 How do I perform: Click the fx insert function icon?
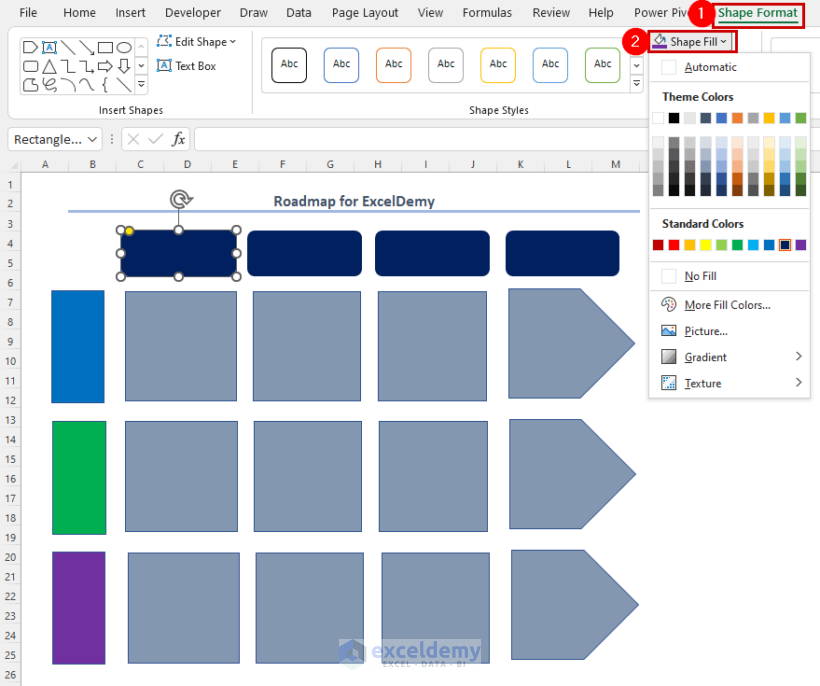click(178, 139)
